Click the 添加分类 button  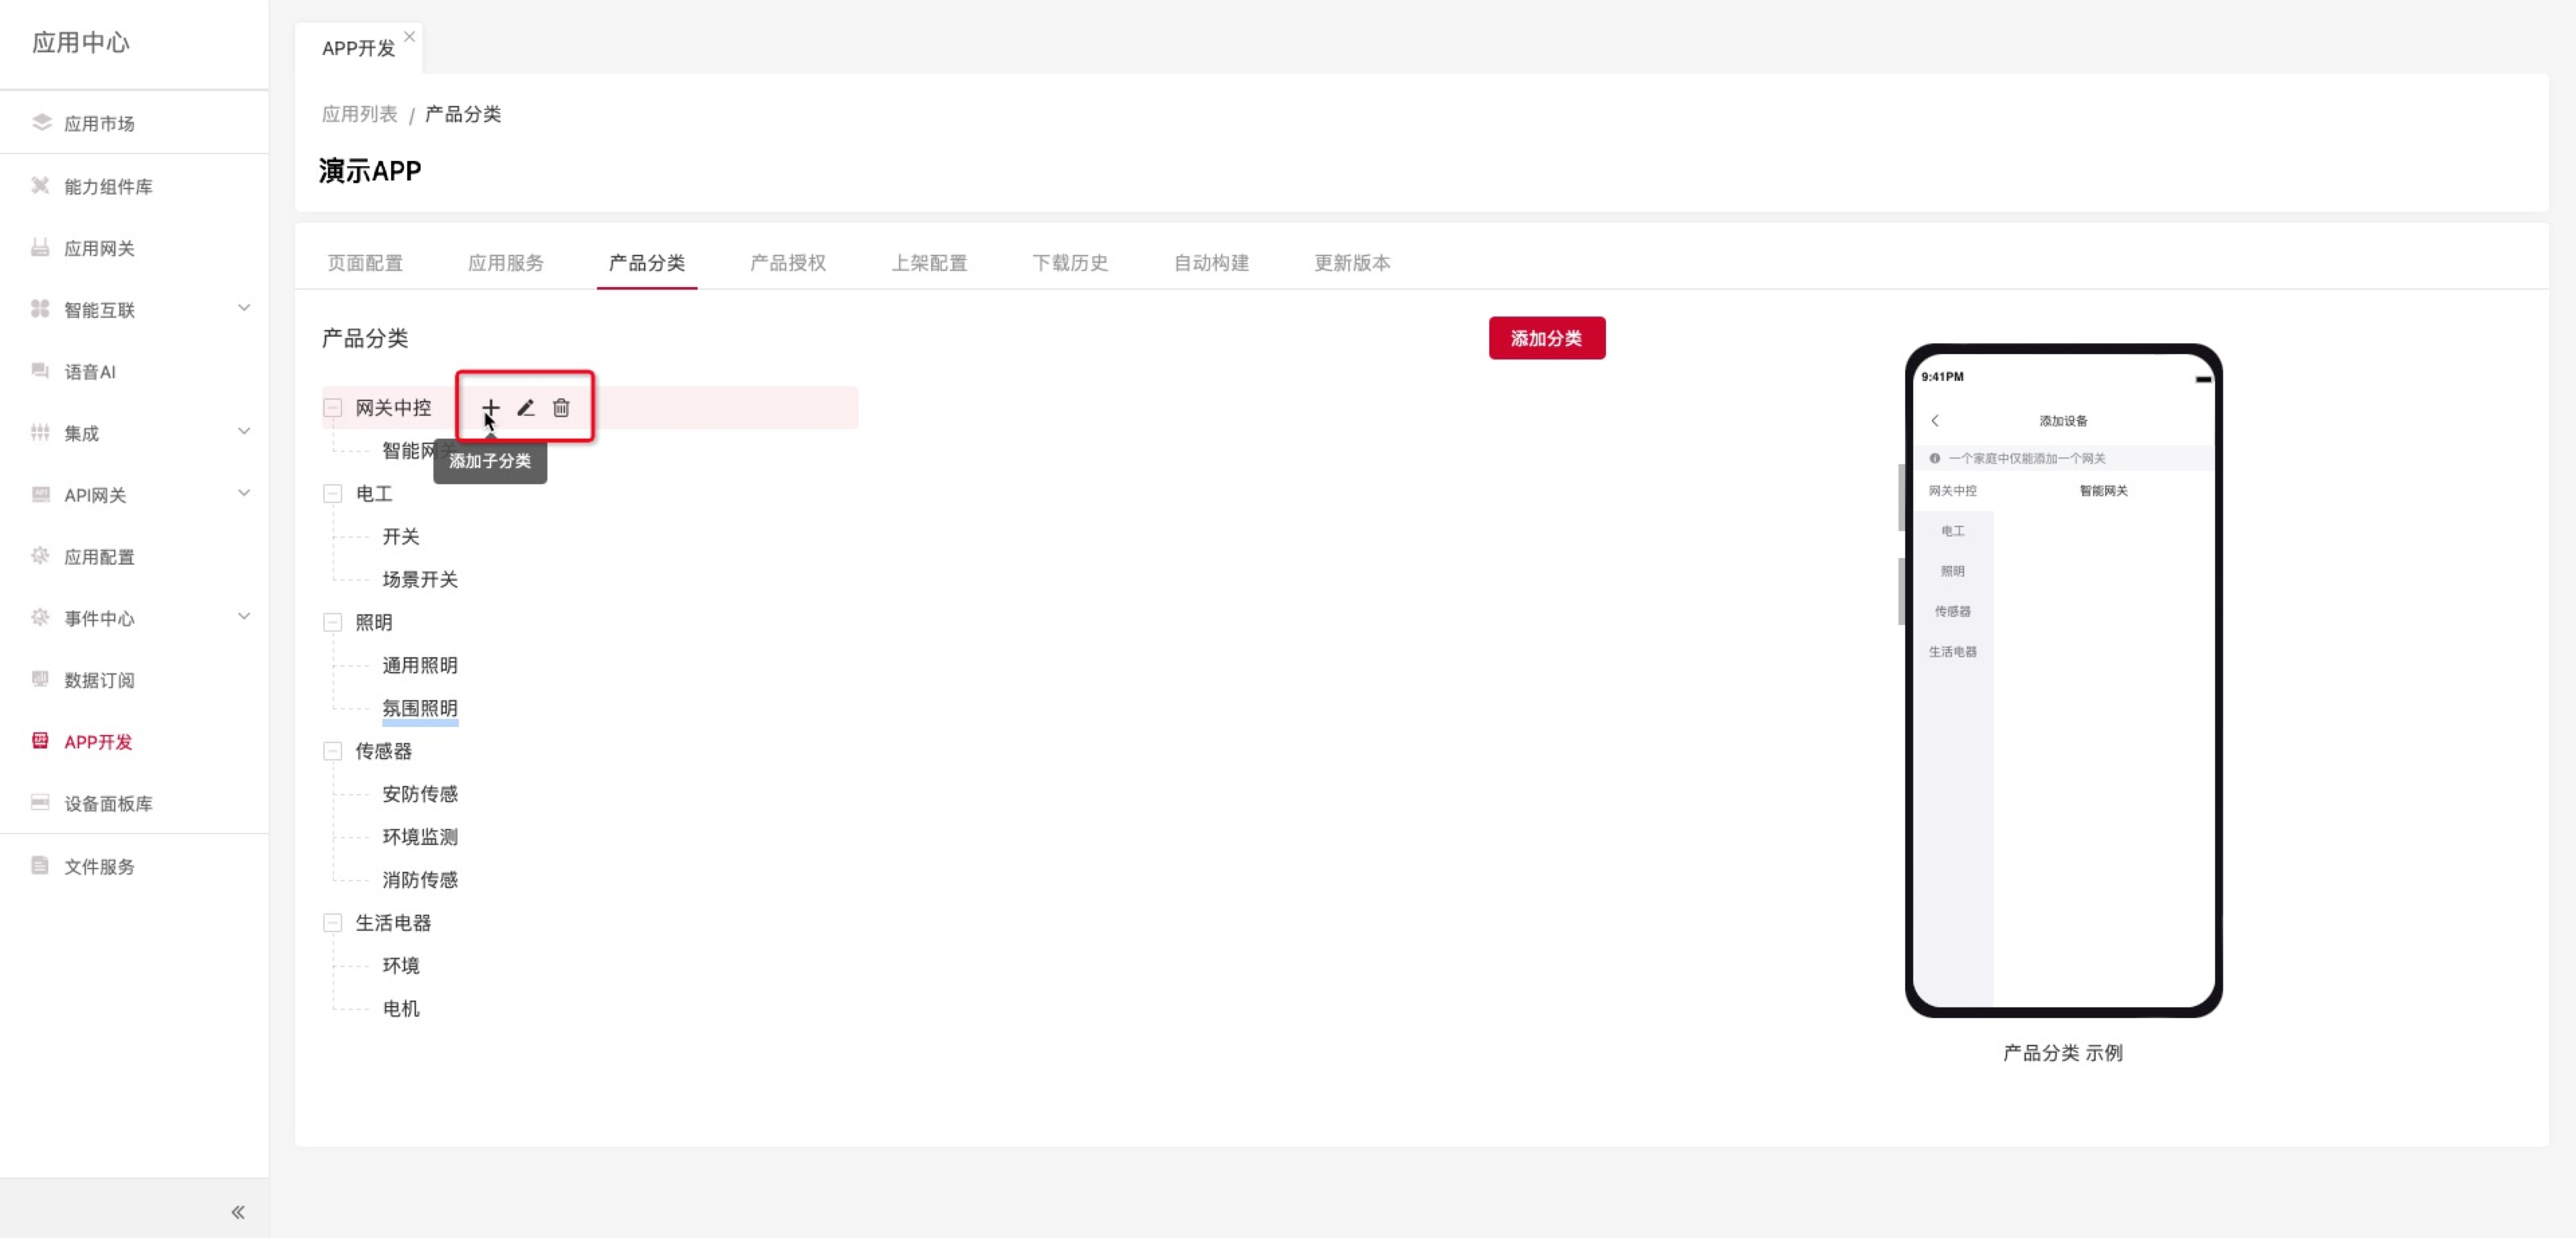point(1546,338)
